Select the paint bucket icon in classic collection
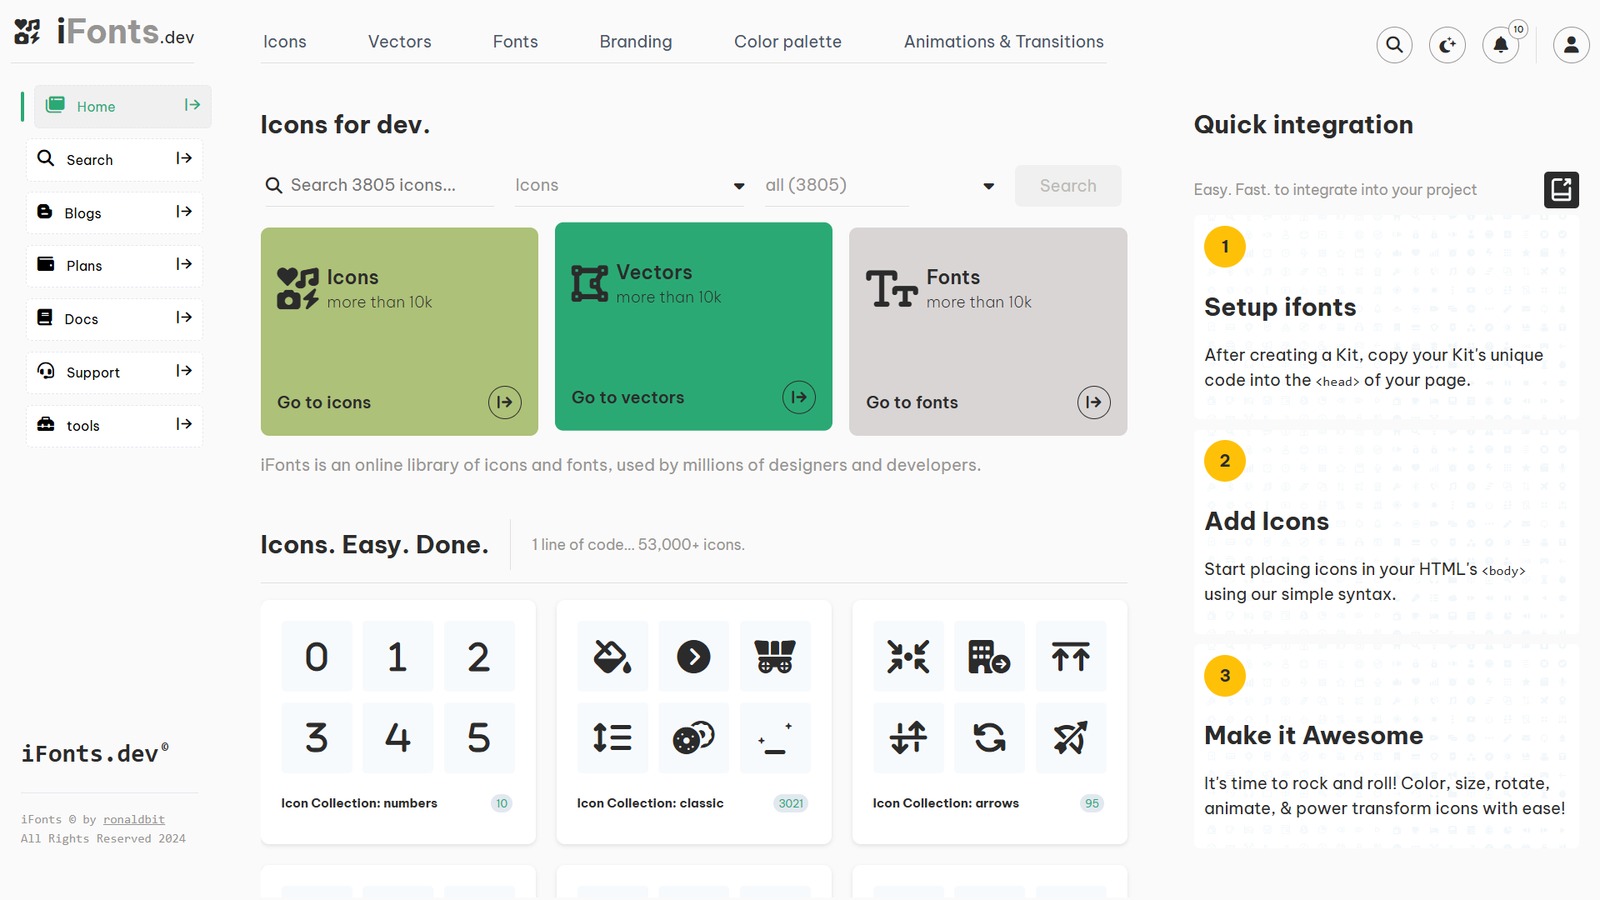Image resolution: width=1600 pixels, height=900 pixels. pos(612,657)
